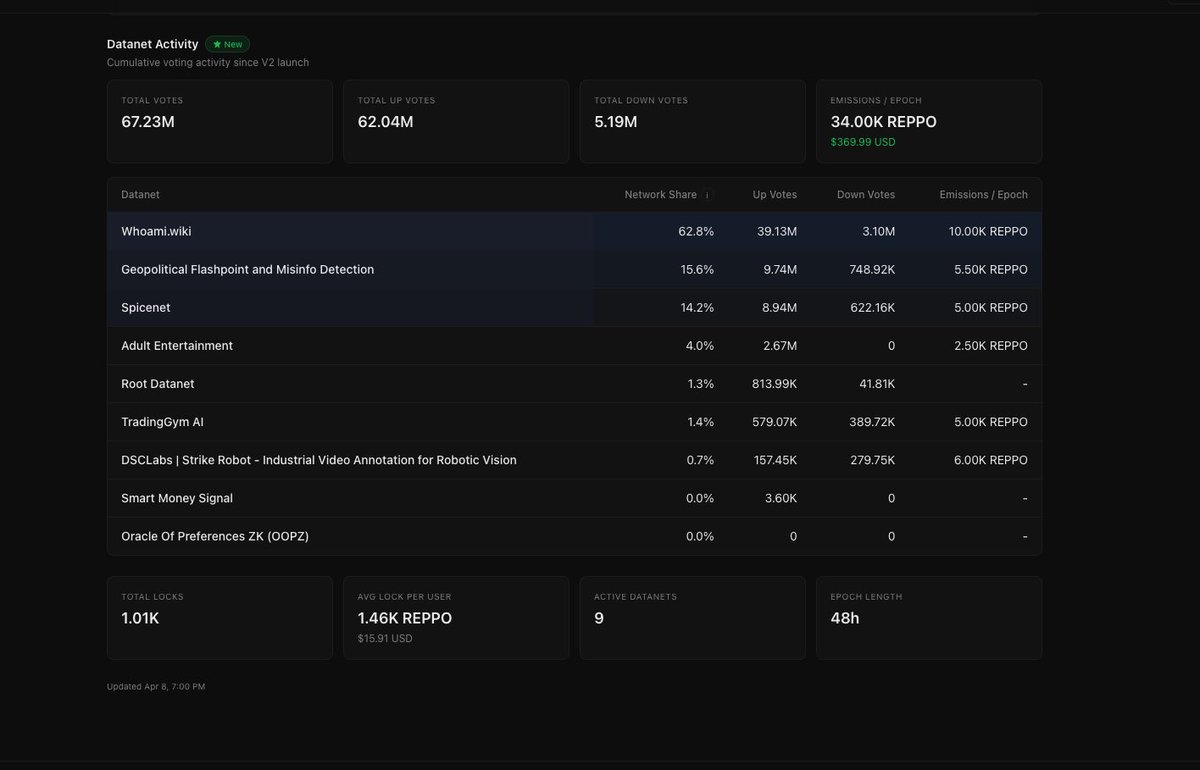Click the $369.99 USD green amount
The height and width of the screenshot is (770, 1200).
(x=863, y=142)
